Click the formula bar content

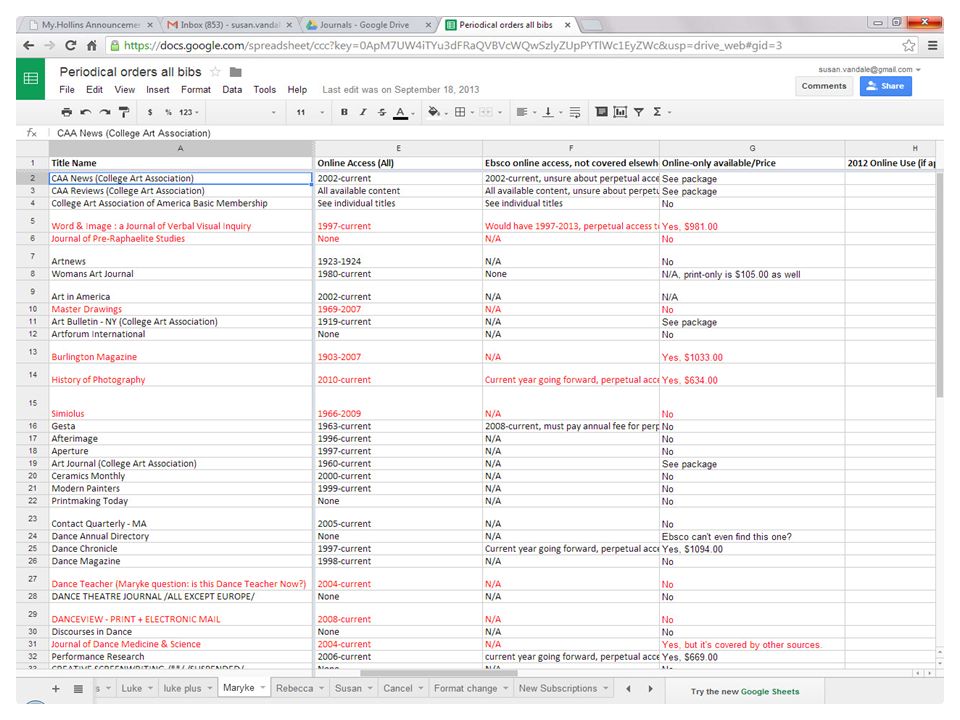pos(133,133)
